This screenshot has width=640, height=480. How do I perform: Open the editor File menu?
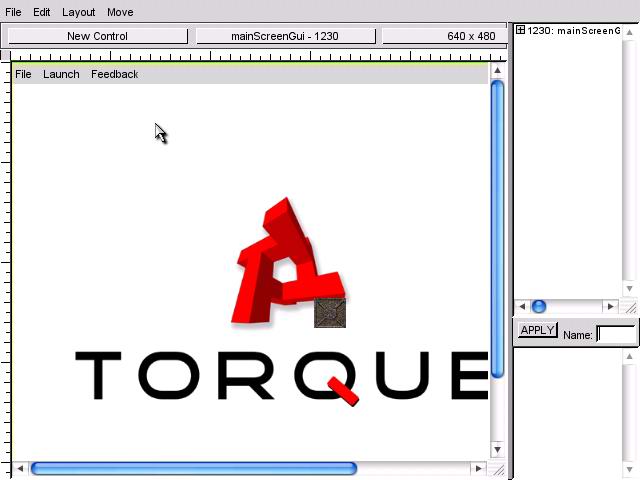pos(13,12)
